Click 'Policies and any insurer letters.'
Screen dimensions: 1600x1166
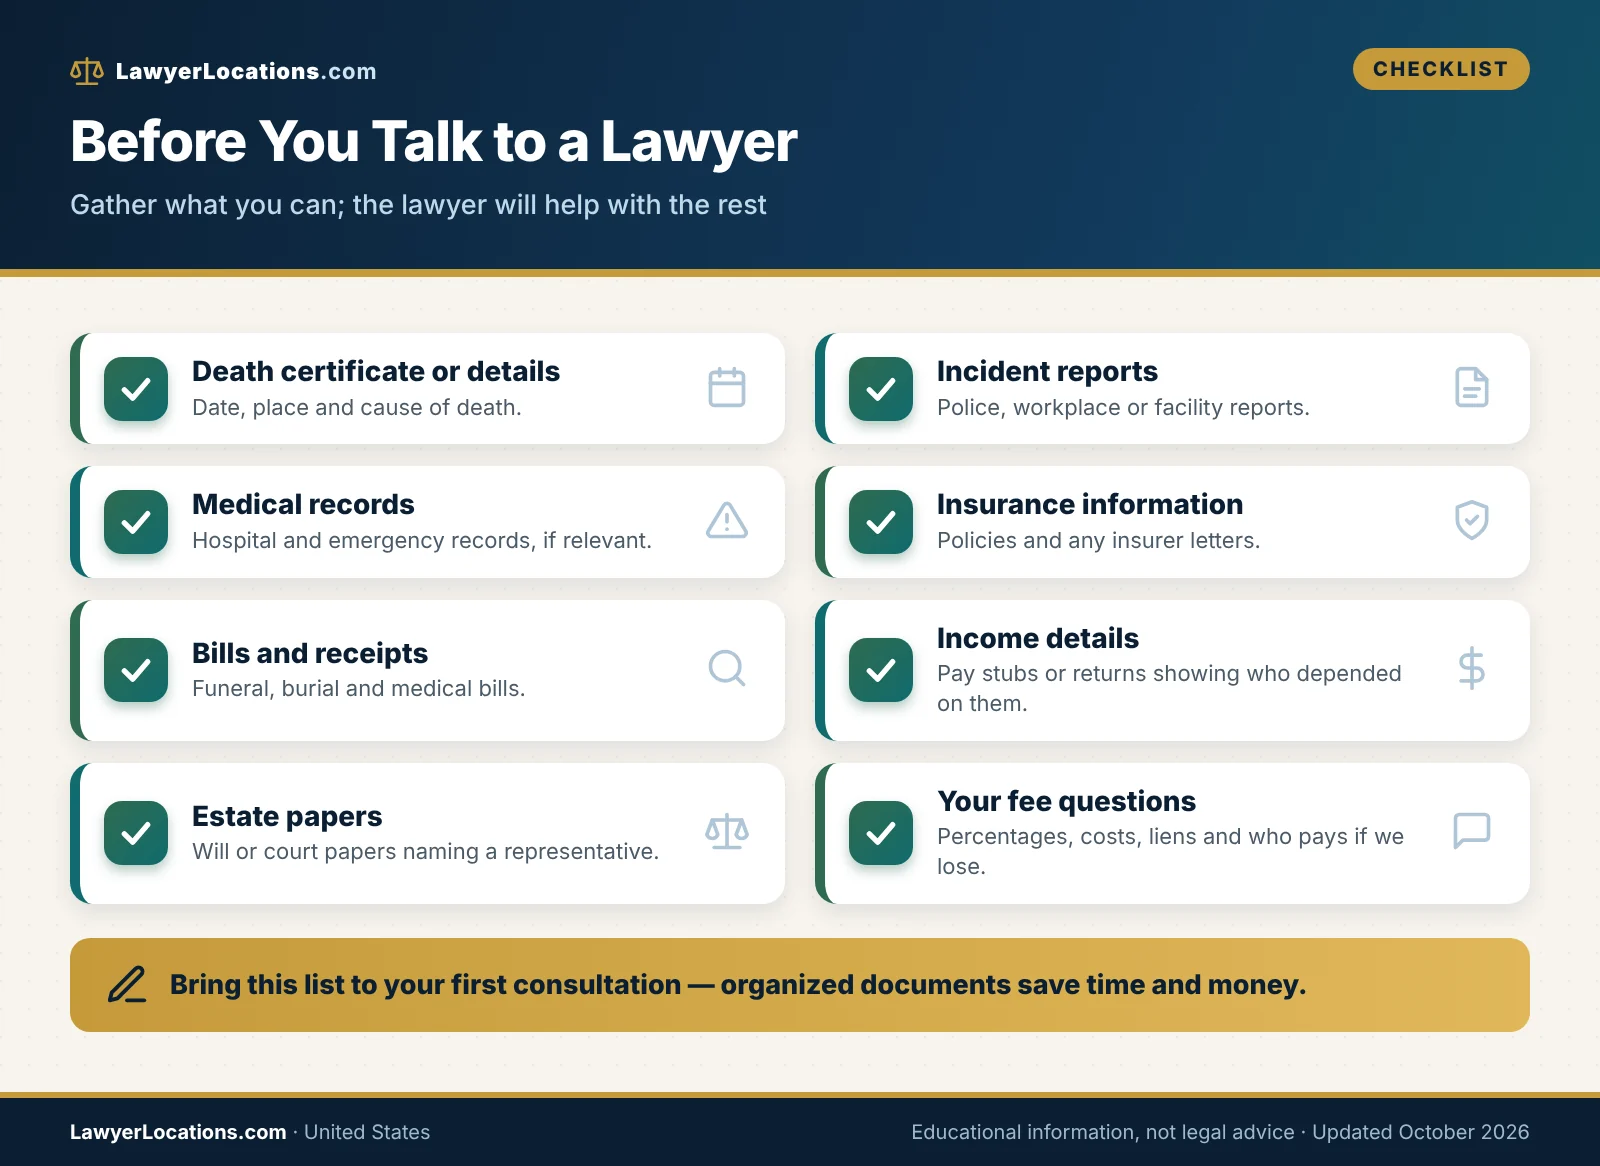1099,541
